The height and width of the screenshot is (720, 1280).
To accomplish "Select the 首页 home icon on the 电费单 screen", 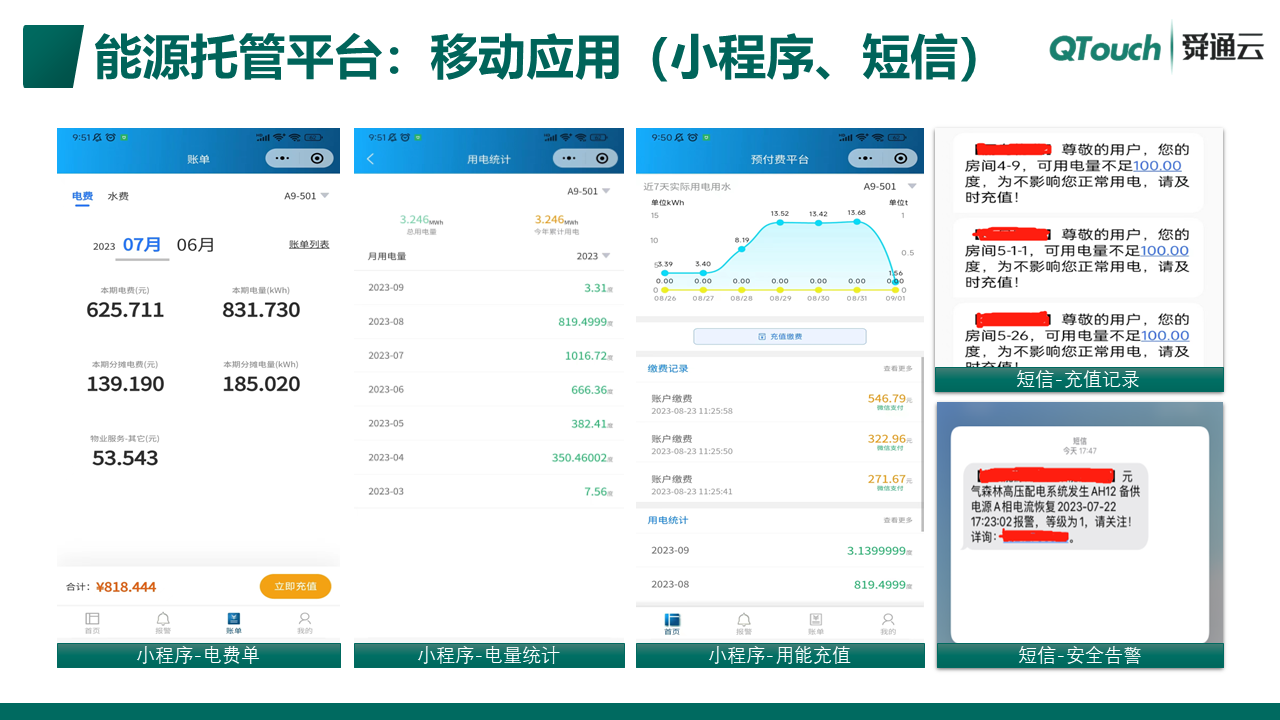I will [x=92, y=622].
